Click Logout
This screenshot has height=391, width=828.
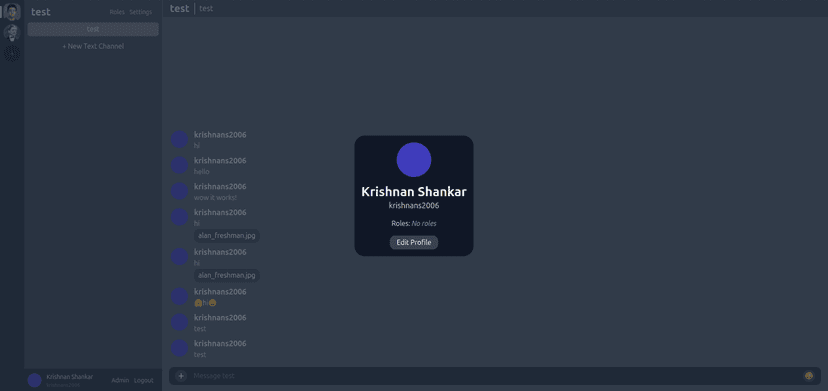click(144, 380)
